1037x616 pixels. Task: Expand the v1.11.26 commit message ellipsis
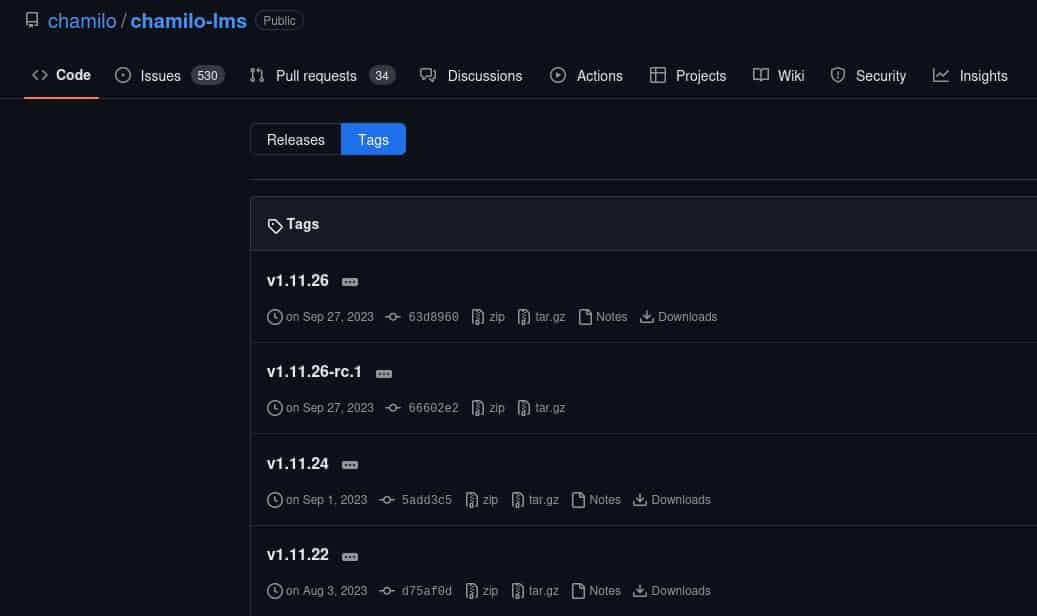pyautogui.click(x=350, y=282)
